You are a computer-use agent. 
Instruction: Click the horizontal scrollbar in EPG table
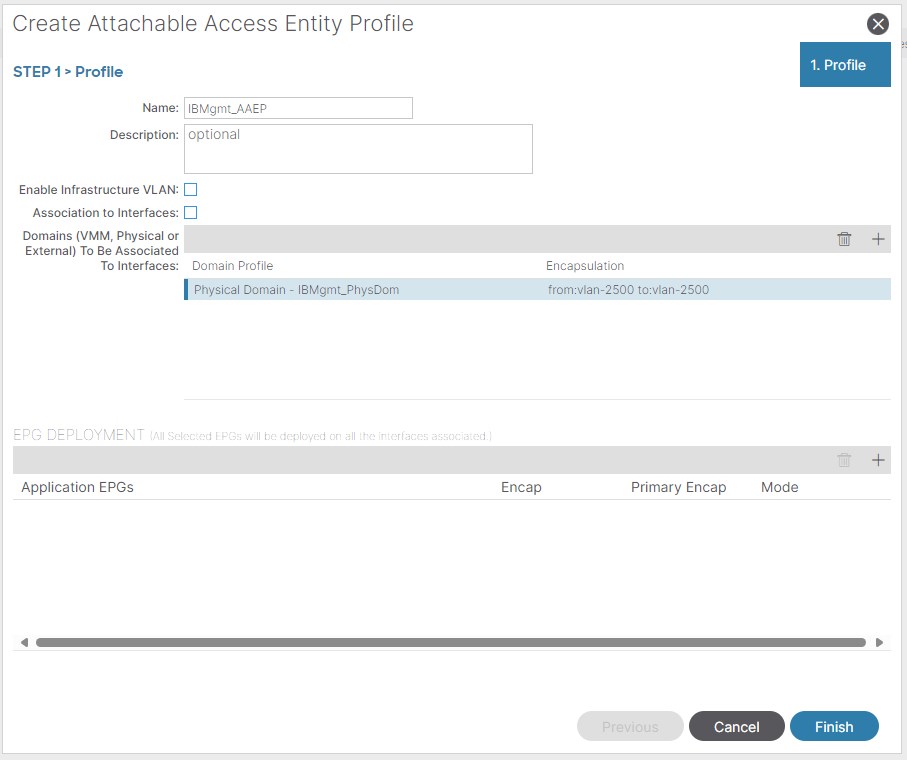(x=450, y=643)
